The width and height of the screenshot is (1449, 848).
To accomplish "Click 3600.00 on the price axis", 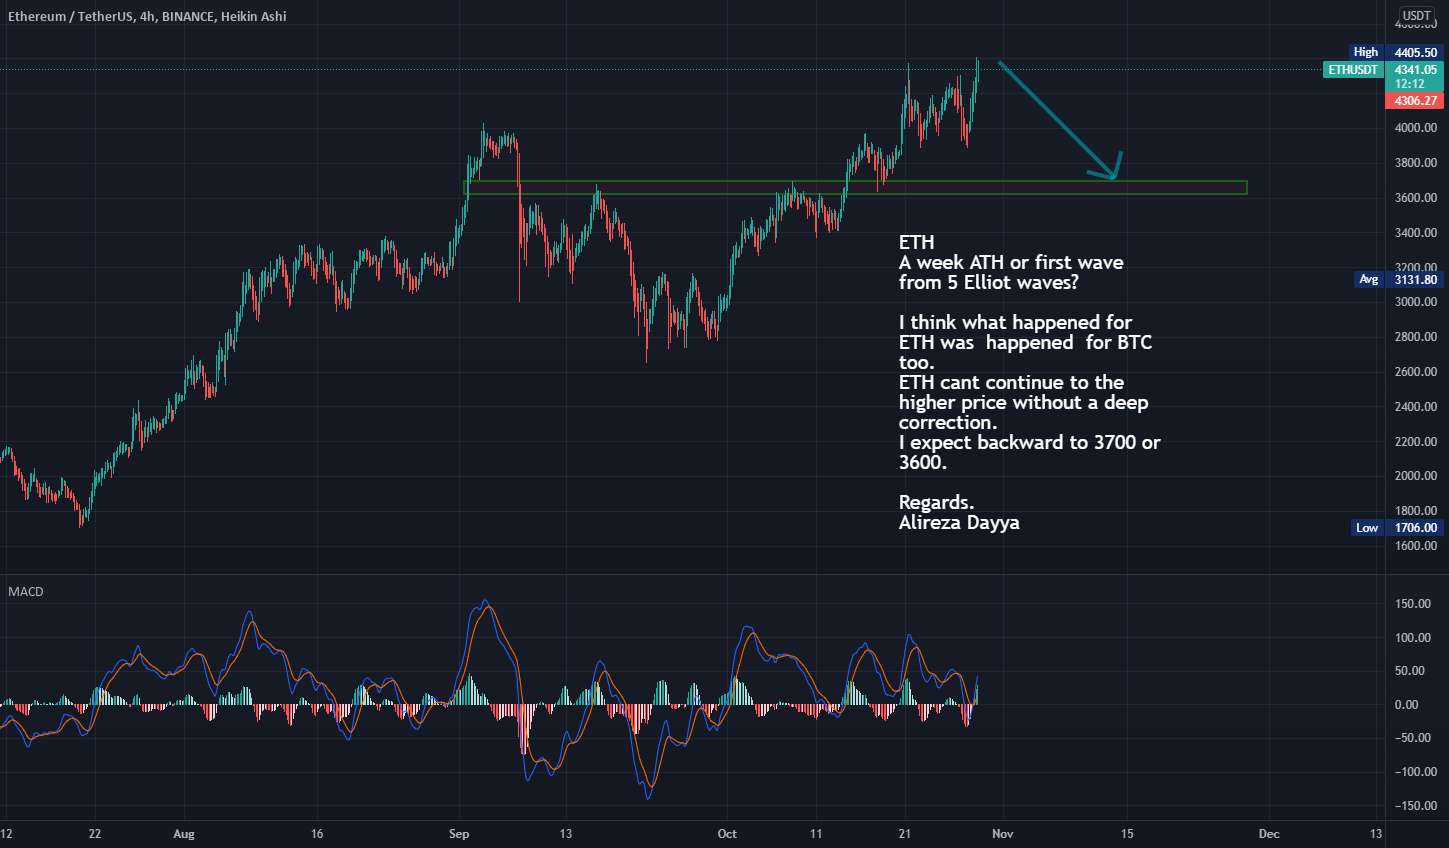I will tap(1416, 198).
